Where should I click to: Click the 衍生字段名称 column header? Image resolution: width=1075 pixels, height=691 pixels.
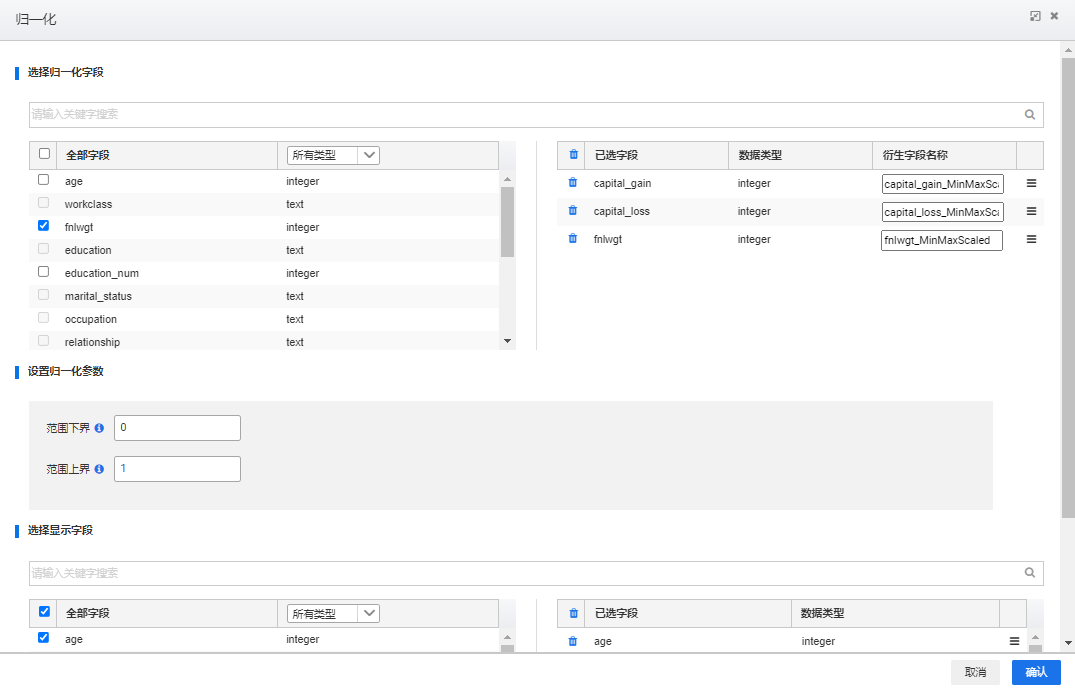(915, 155)
